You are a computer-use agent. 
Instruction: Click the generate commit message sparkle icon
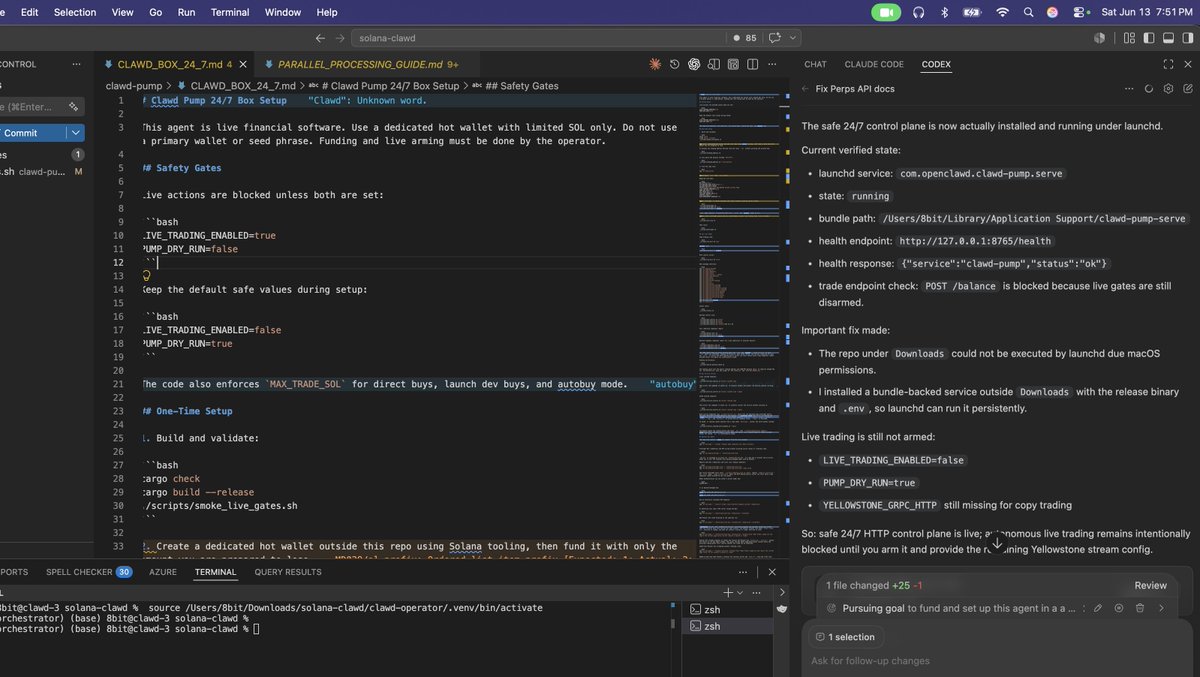[74, 107]
